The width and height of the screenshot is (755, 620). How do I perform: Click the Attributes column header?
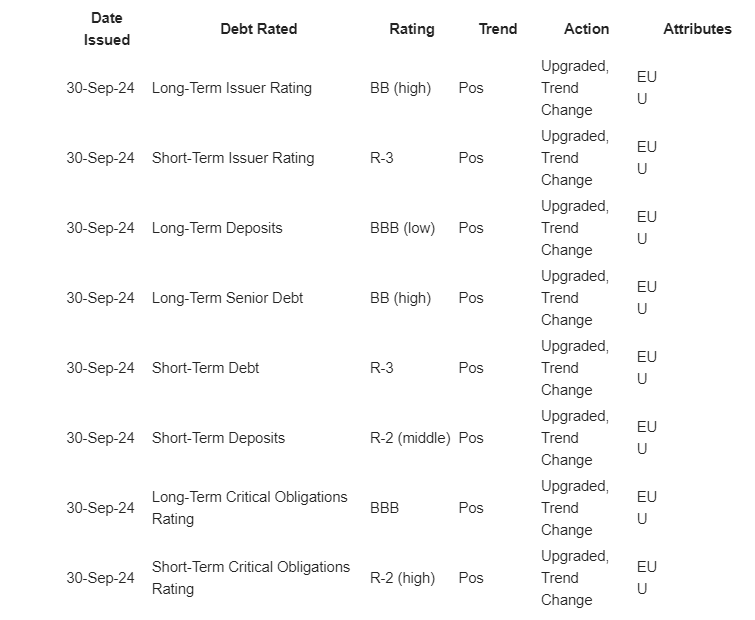click(x=697, y=29)
